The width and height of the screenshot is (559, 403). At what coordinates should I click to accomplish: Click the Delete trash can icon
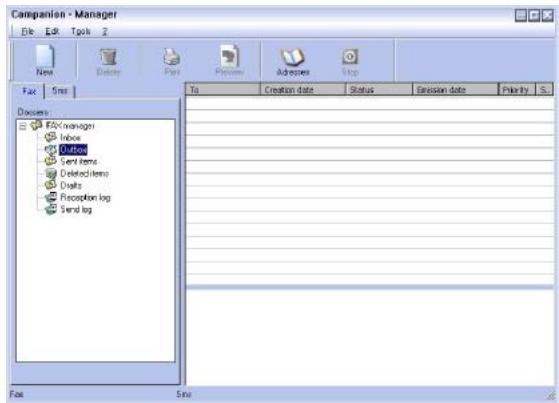(108, 57)
